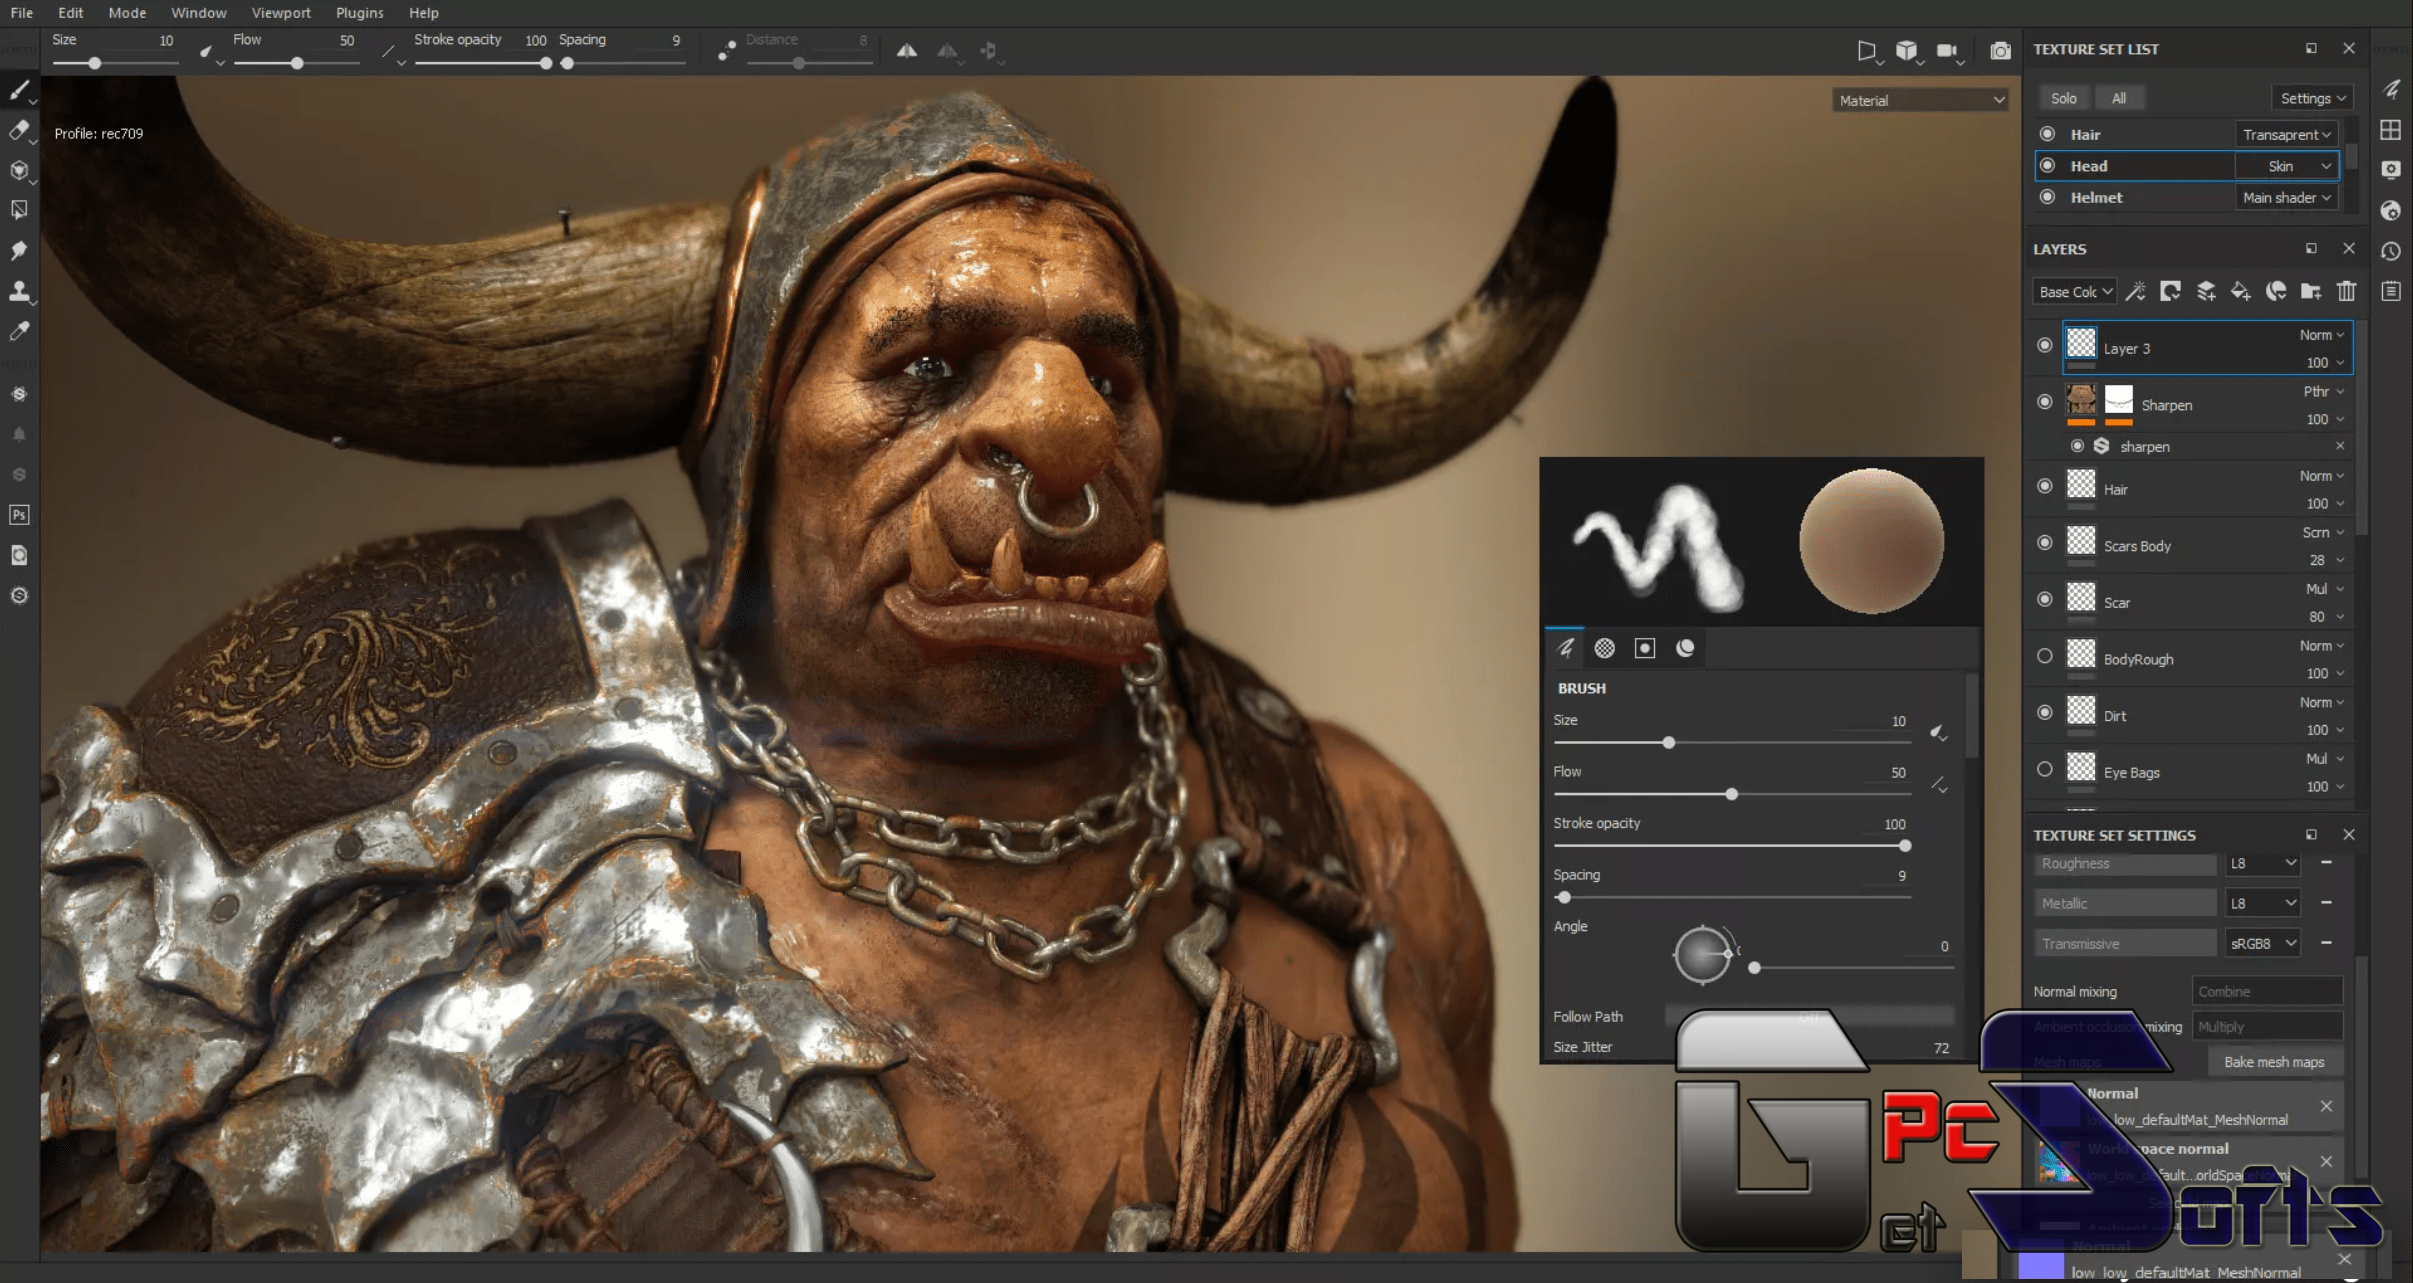Click the All button in texture sets
Image resolution: width=2413 pixels, height=1283 pixels.
pos(2118,98)
